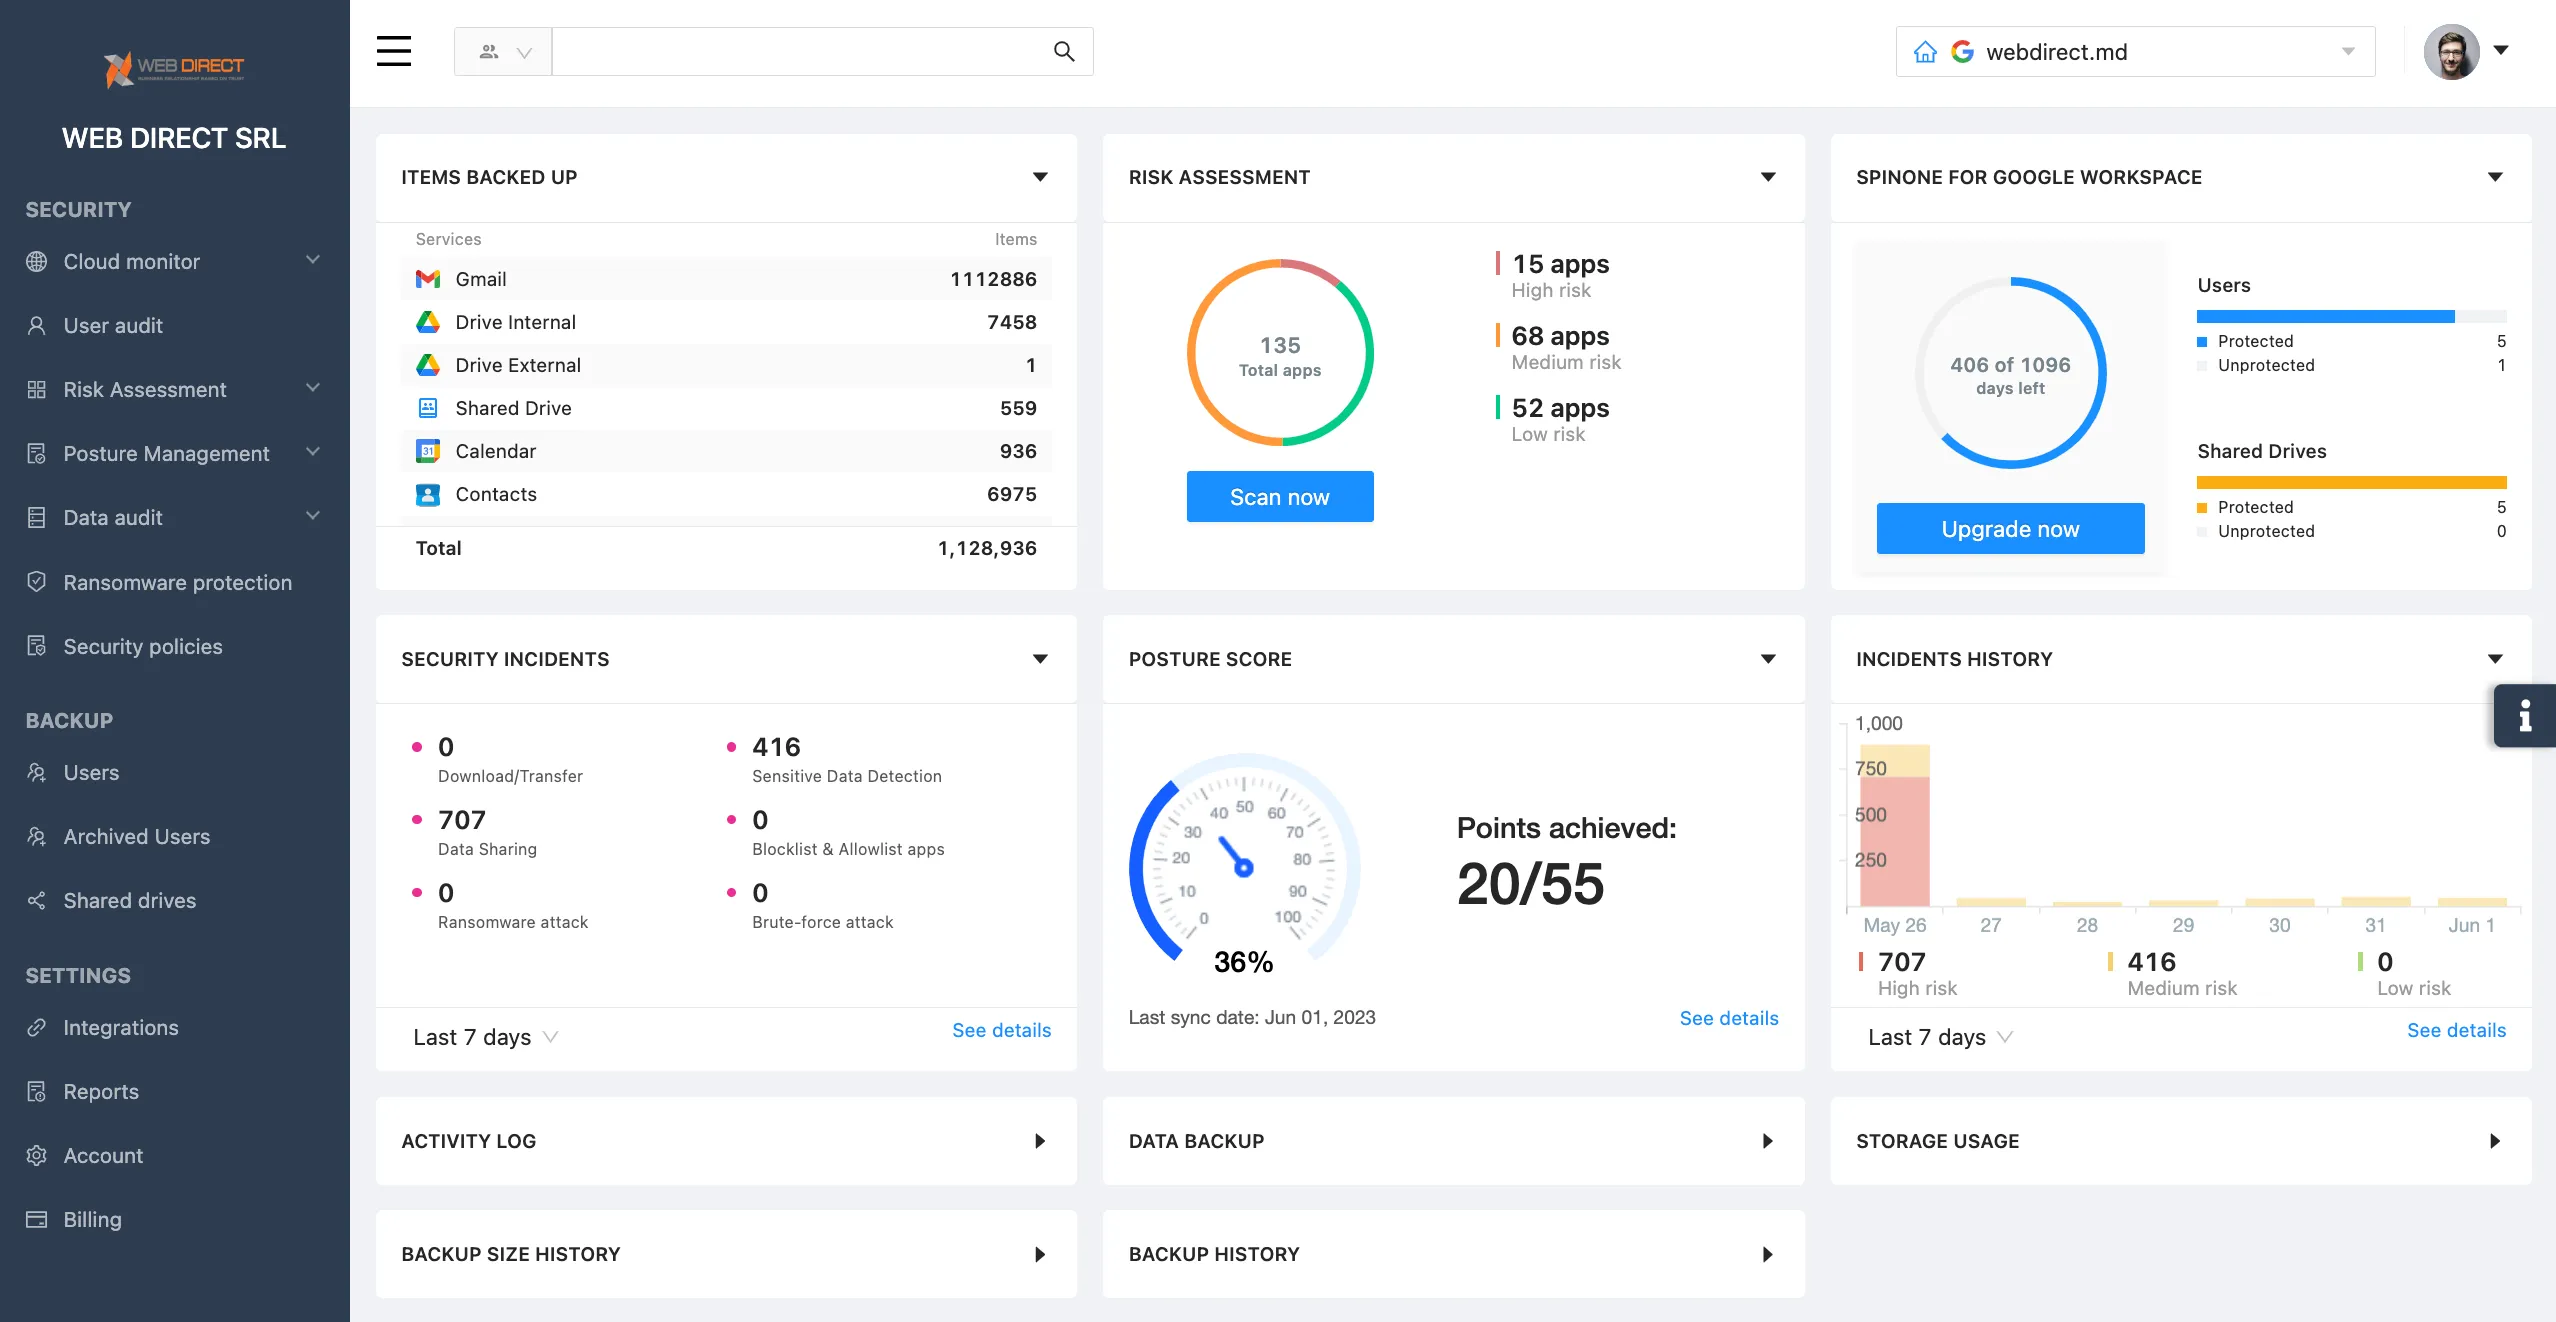This screenshot has width=2556, height=1322.
Task: Select the Billing menu item
Action: [91, 1217]
